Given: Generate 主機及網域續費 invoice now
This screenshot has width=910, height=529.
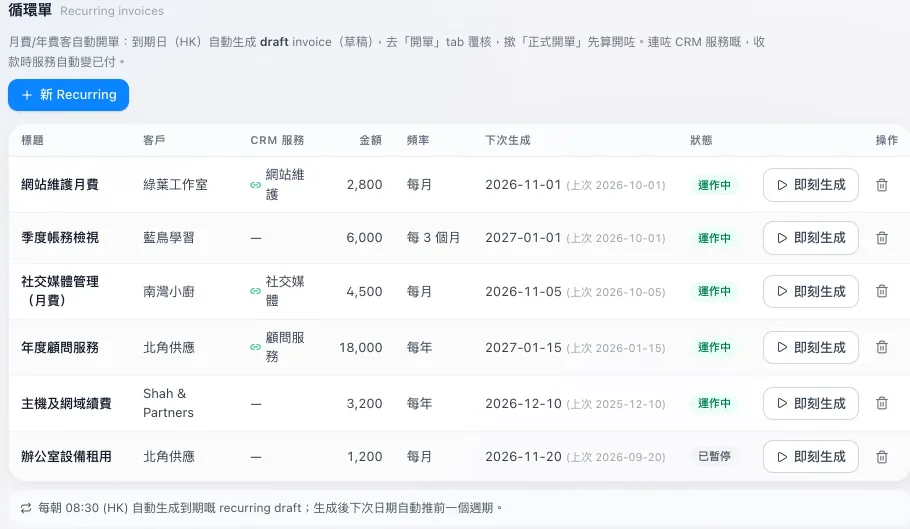Looking at the screenshot, I should 811,403.
